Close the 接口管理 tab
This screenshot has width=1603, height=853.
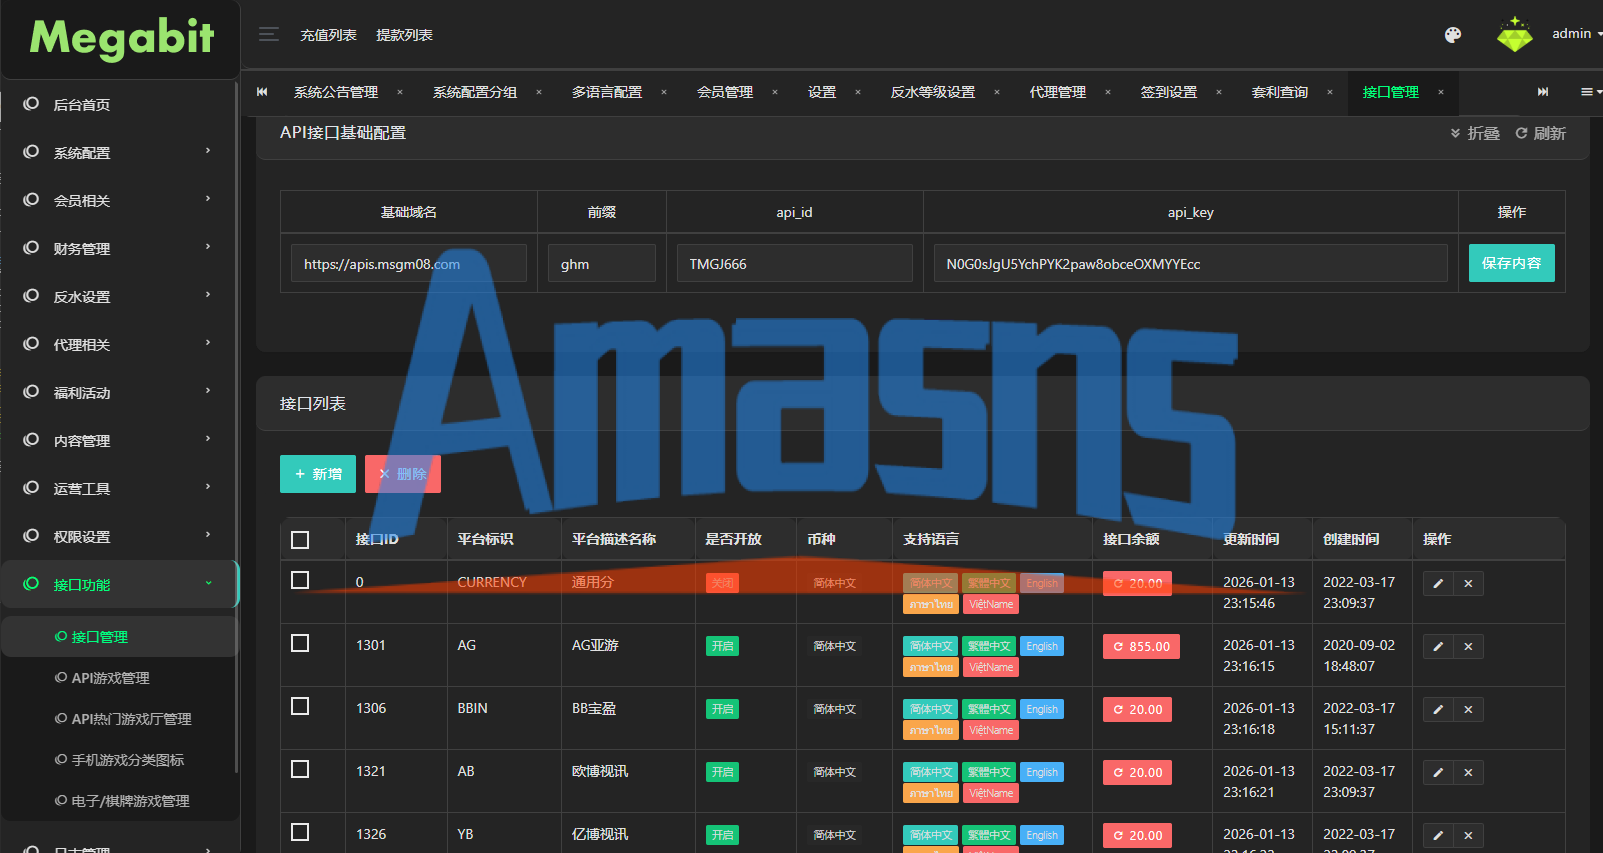[1441, 92]
